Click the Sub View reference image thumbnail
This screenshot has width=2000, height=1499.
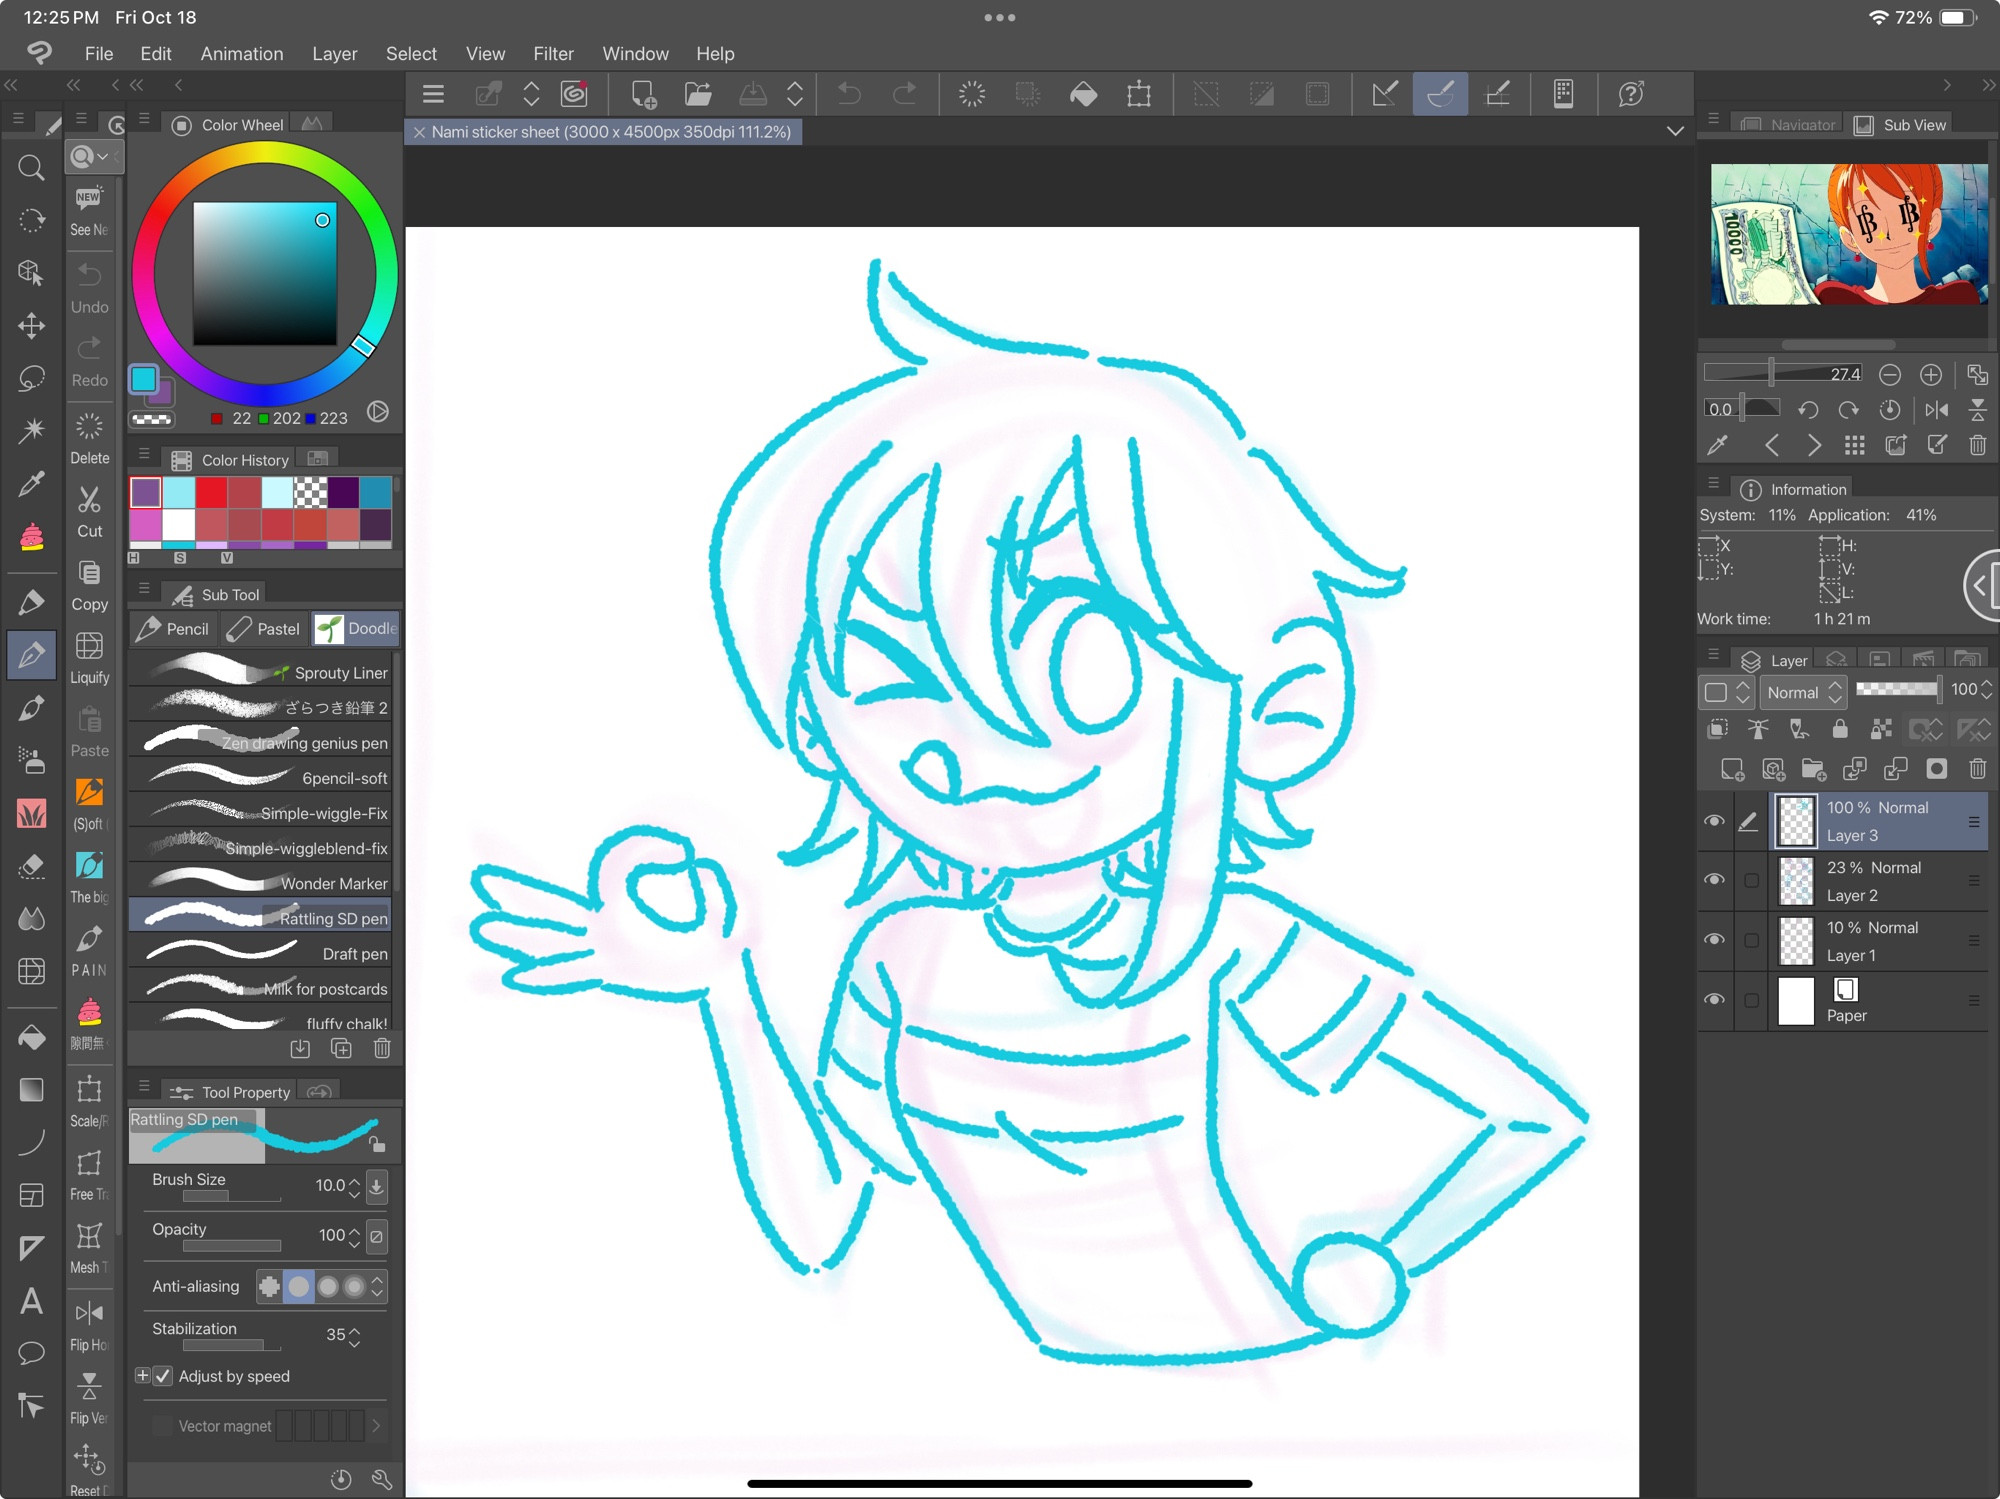tap(1848, 234)
